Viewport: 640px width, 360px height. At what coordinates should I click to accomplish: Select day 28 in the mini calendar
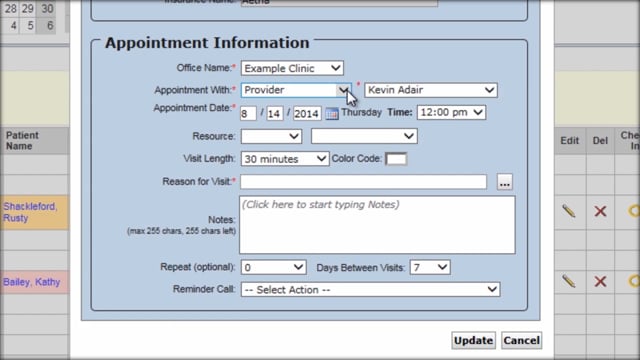[x=10, y=8]
